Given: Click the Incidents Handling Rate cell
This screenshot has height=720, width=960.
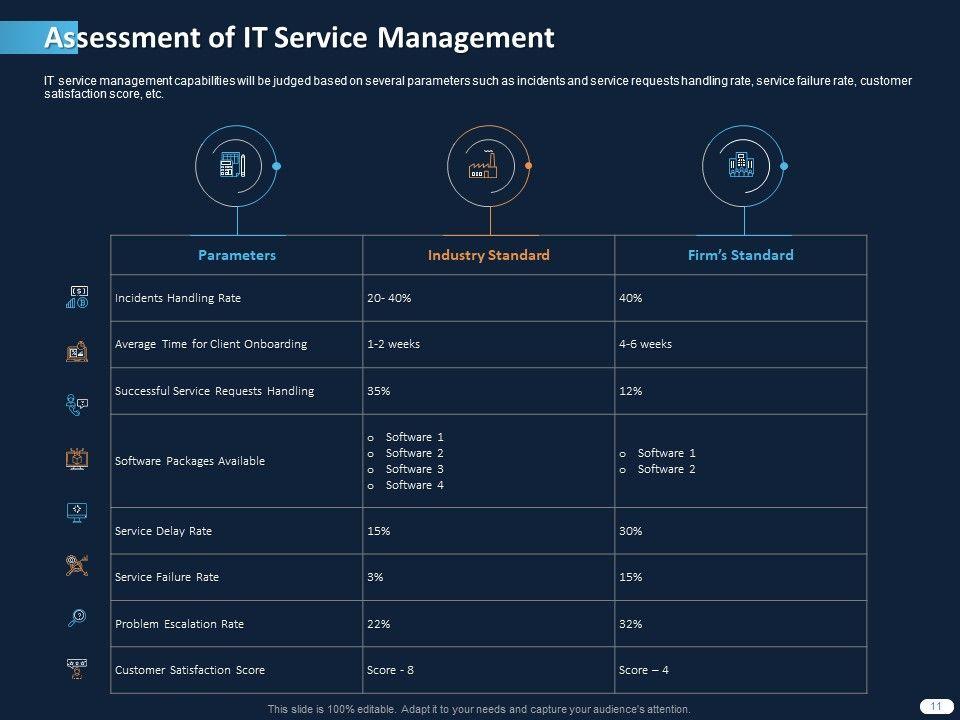Looking at the screenshot, I should [x=236, y=298].
